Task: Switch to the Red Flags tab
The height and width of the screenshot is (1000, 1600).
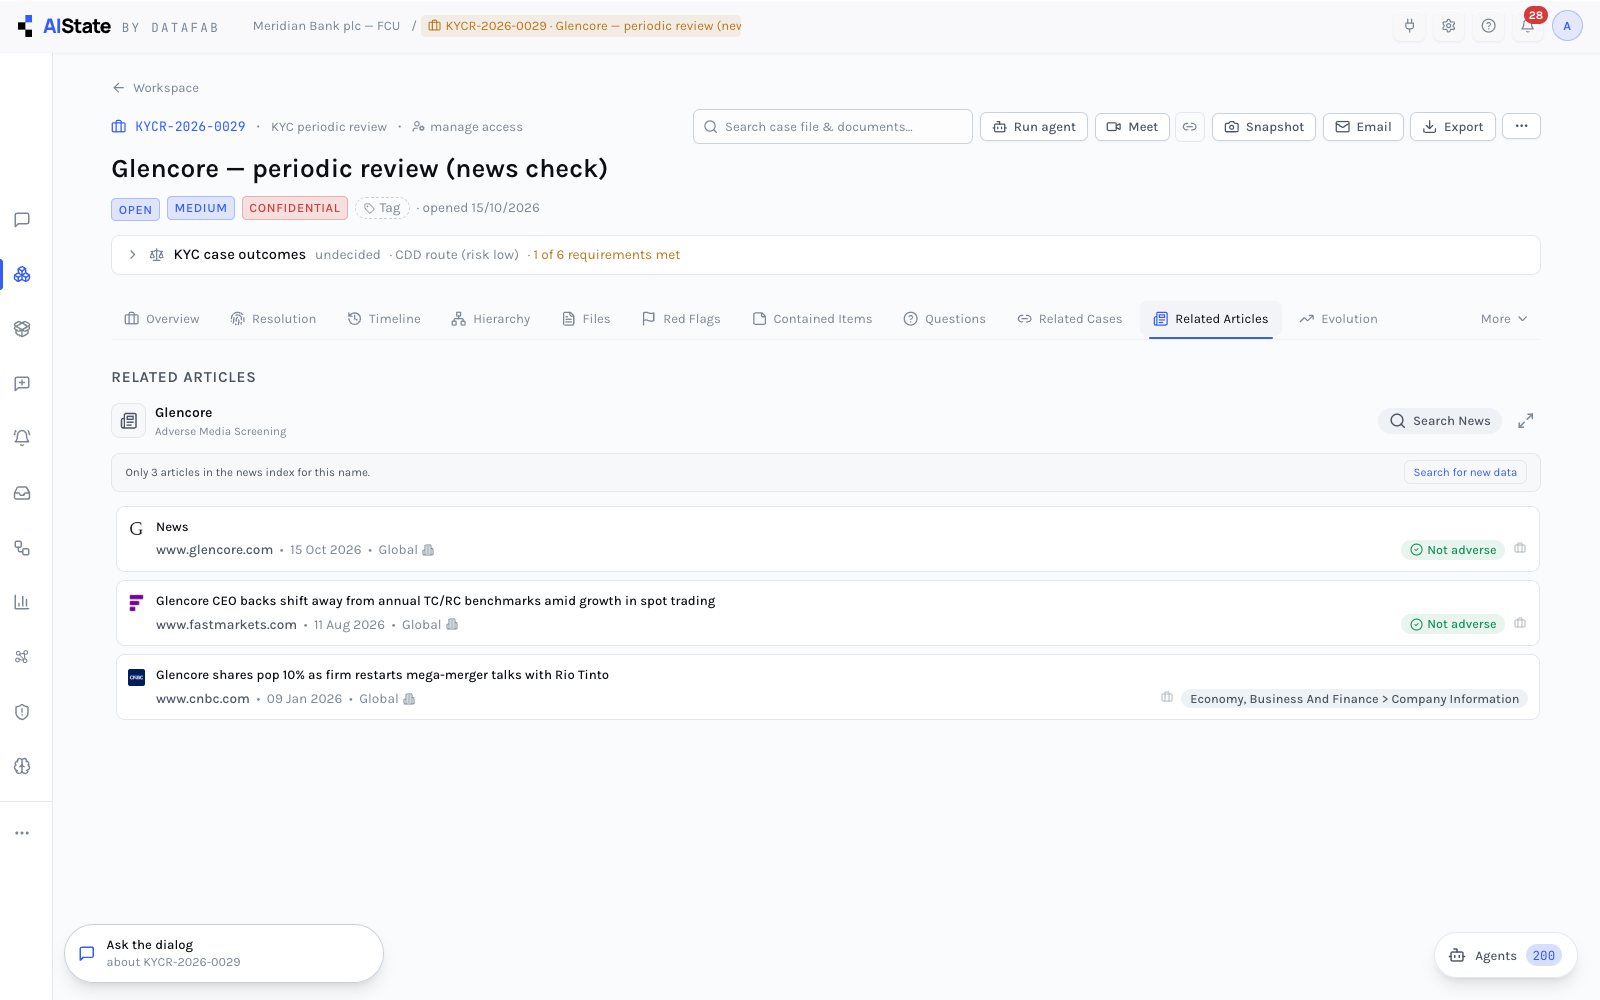Action: pyautogui.click(x=681, y=319)
